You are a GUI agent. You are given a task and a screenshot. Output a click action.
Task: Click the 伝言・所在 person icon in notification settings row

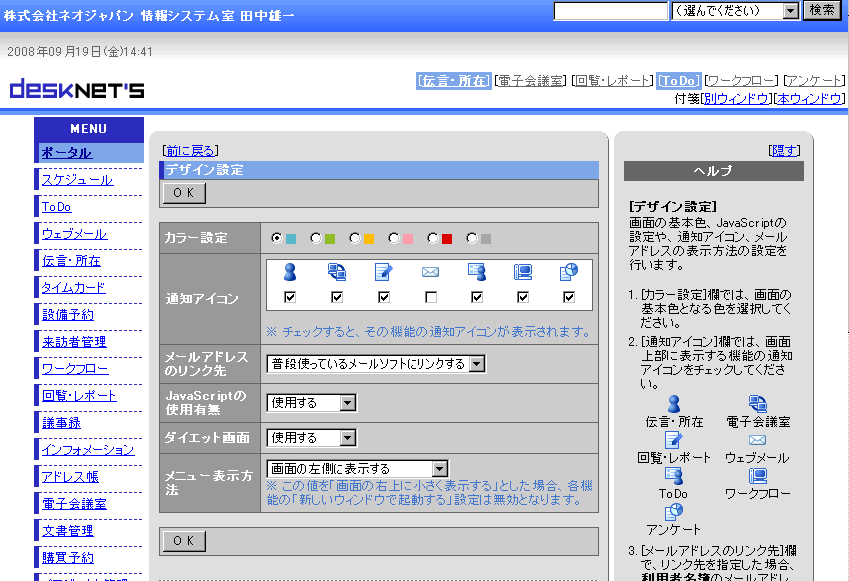tap(290, 271)
